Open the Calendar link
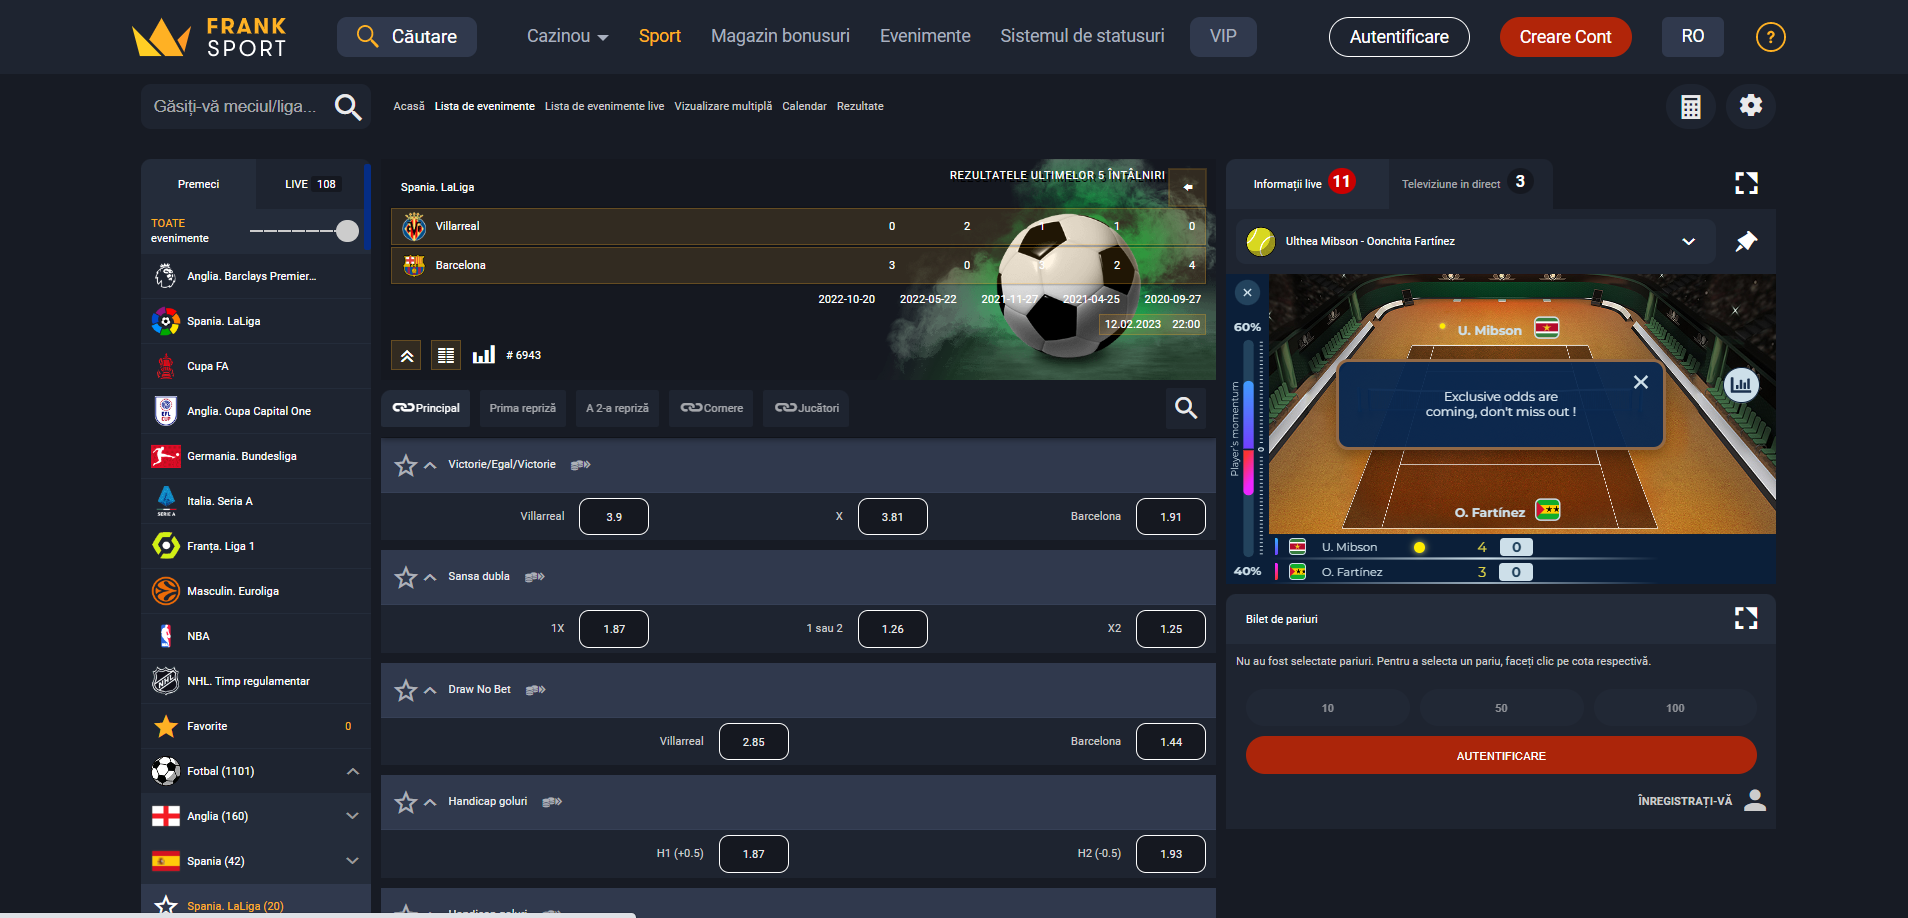Image resolution: width=1908 pixels, height=918 pixels. click(804, 107)
